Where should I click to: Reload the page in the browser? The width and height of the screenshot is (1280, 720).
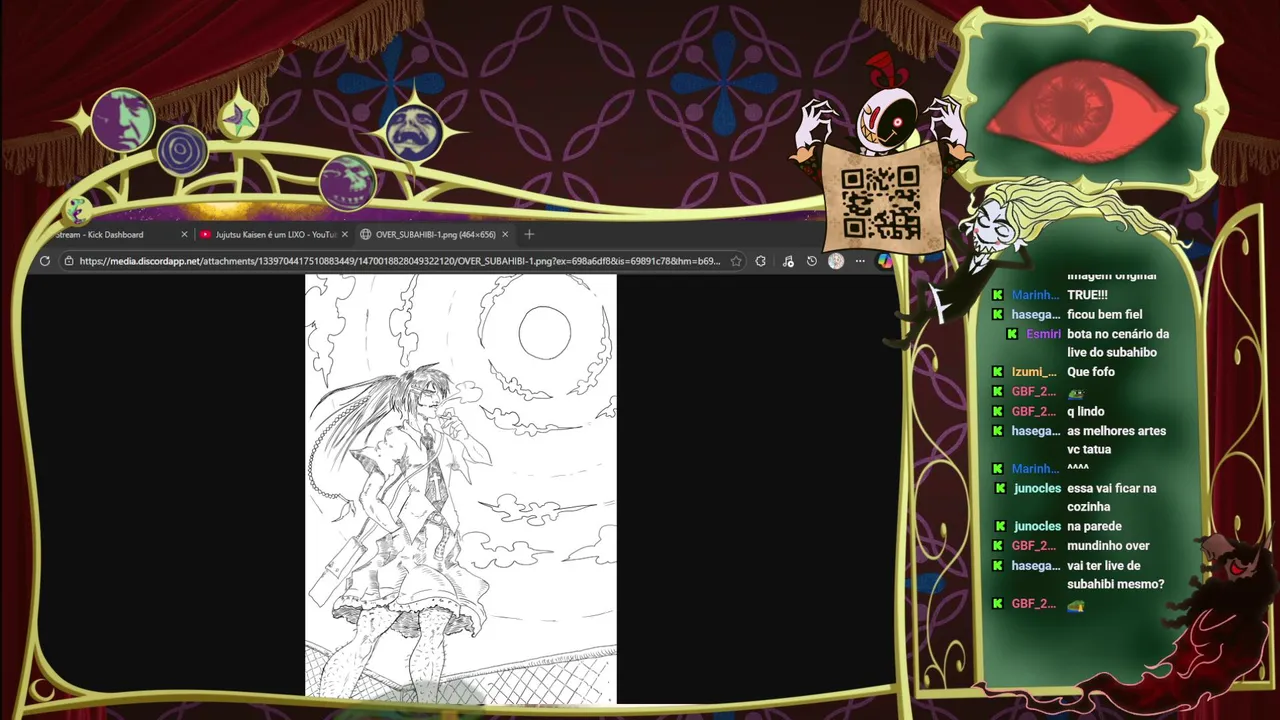pyautogui.click(x=45, y=261)
